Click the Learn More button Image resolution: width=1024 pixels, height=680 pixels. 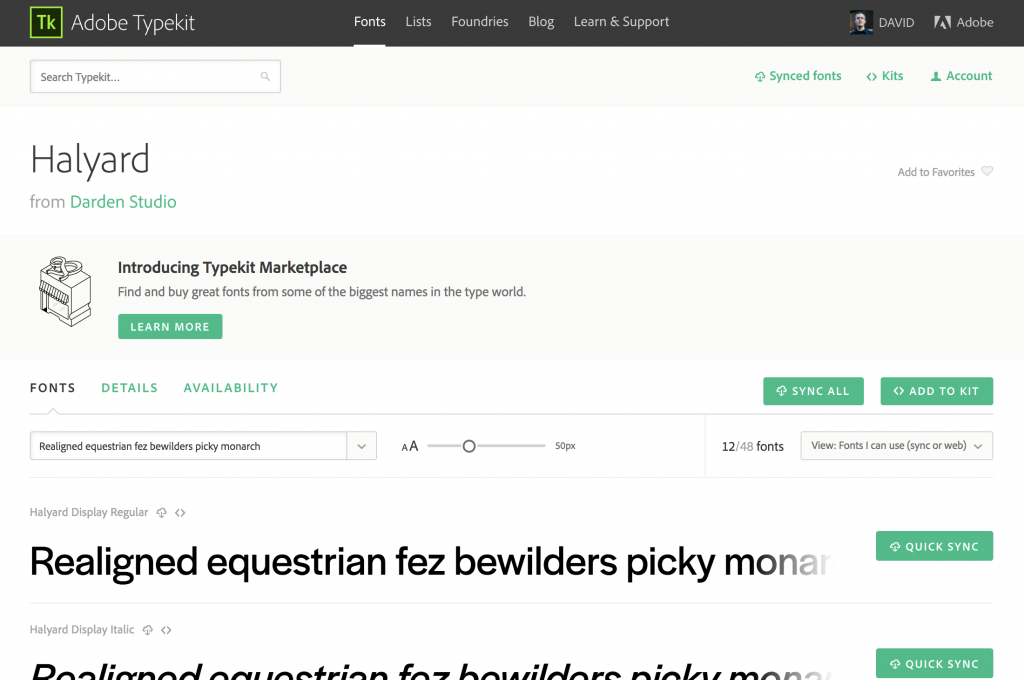(x=170, y=326)
